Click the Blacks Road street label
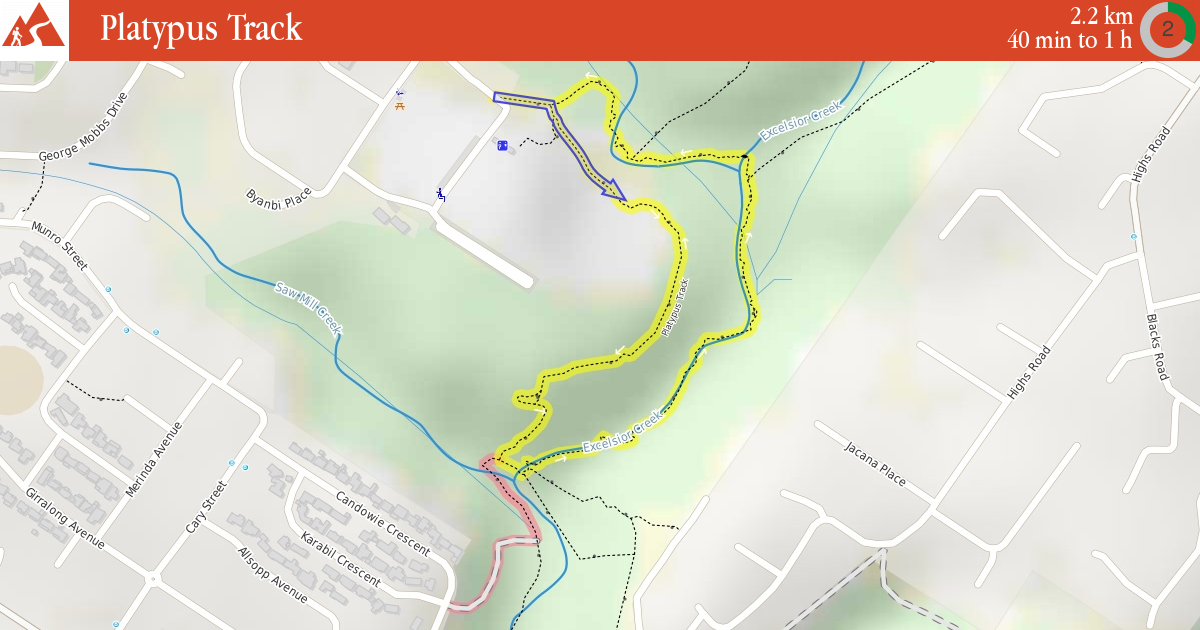This screenshot has height=630, width=1200. click(1157, 346)
